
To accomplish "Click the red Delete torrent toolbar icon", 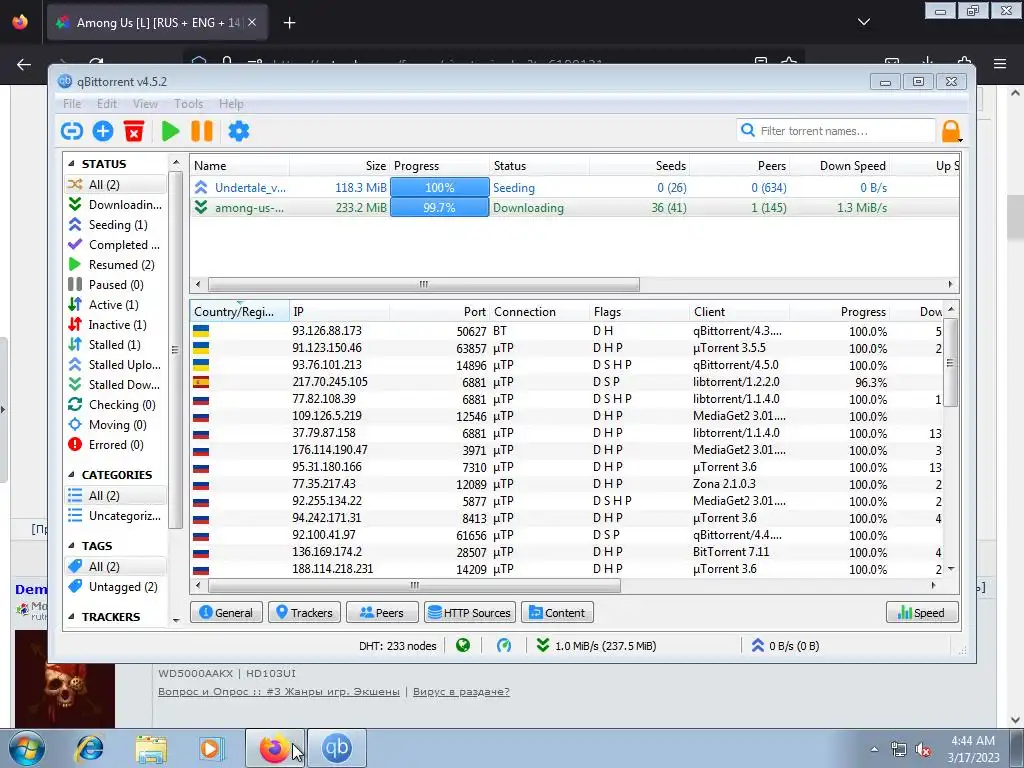I will (x=134, y=131).
